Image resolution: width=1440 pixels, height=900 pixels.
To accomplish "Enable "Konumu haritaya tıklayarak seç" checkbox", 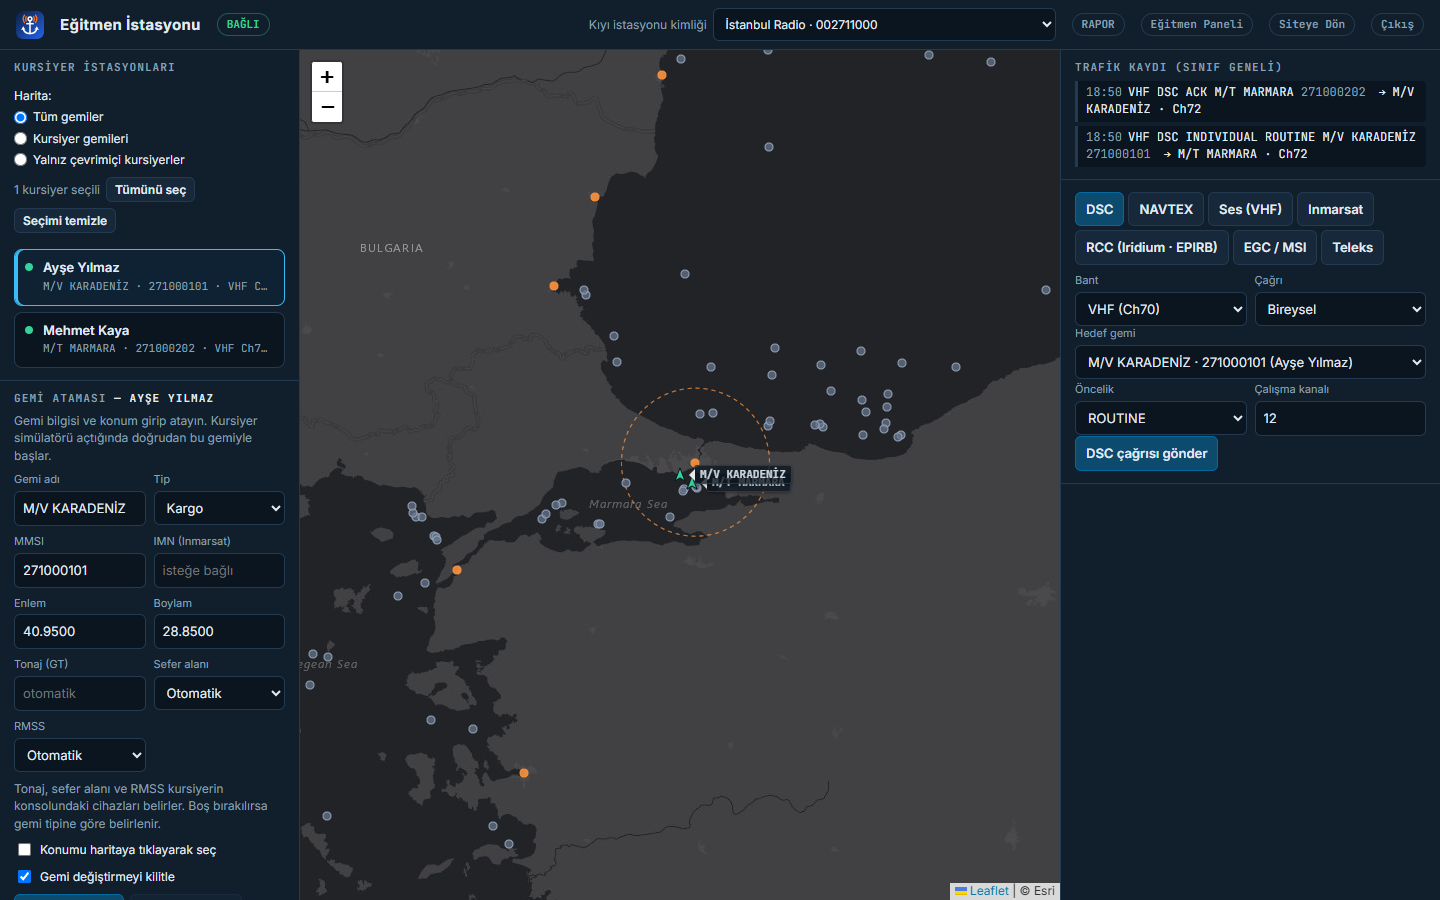I will pyautogui.click(x=25, y=850).
